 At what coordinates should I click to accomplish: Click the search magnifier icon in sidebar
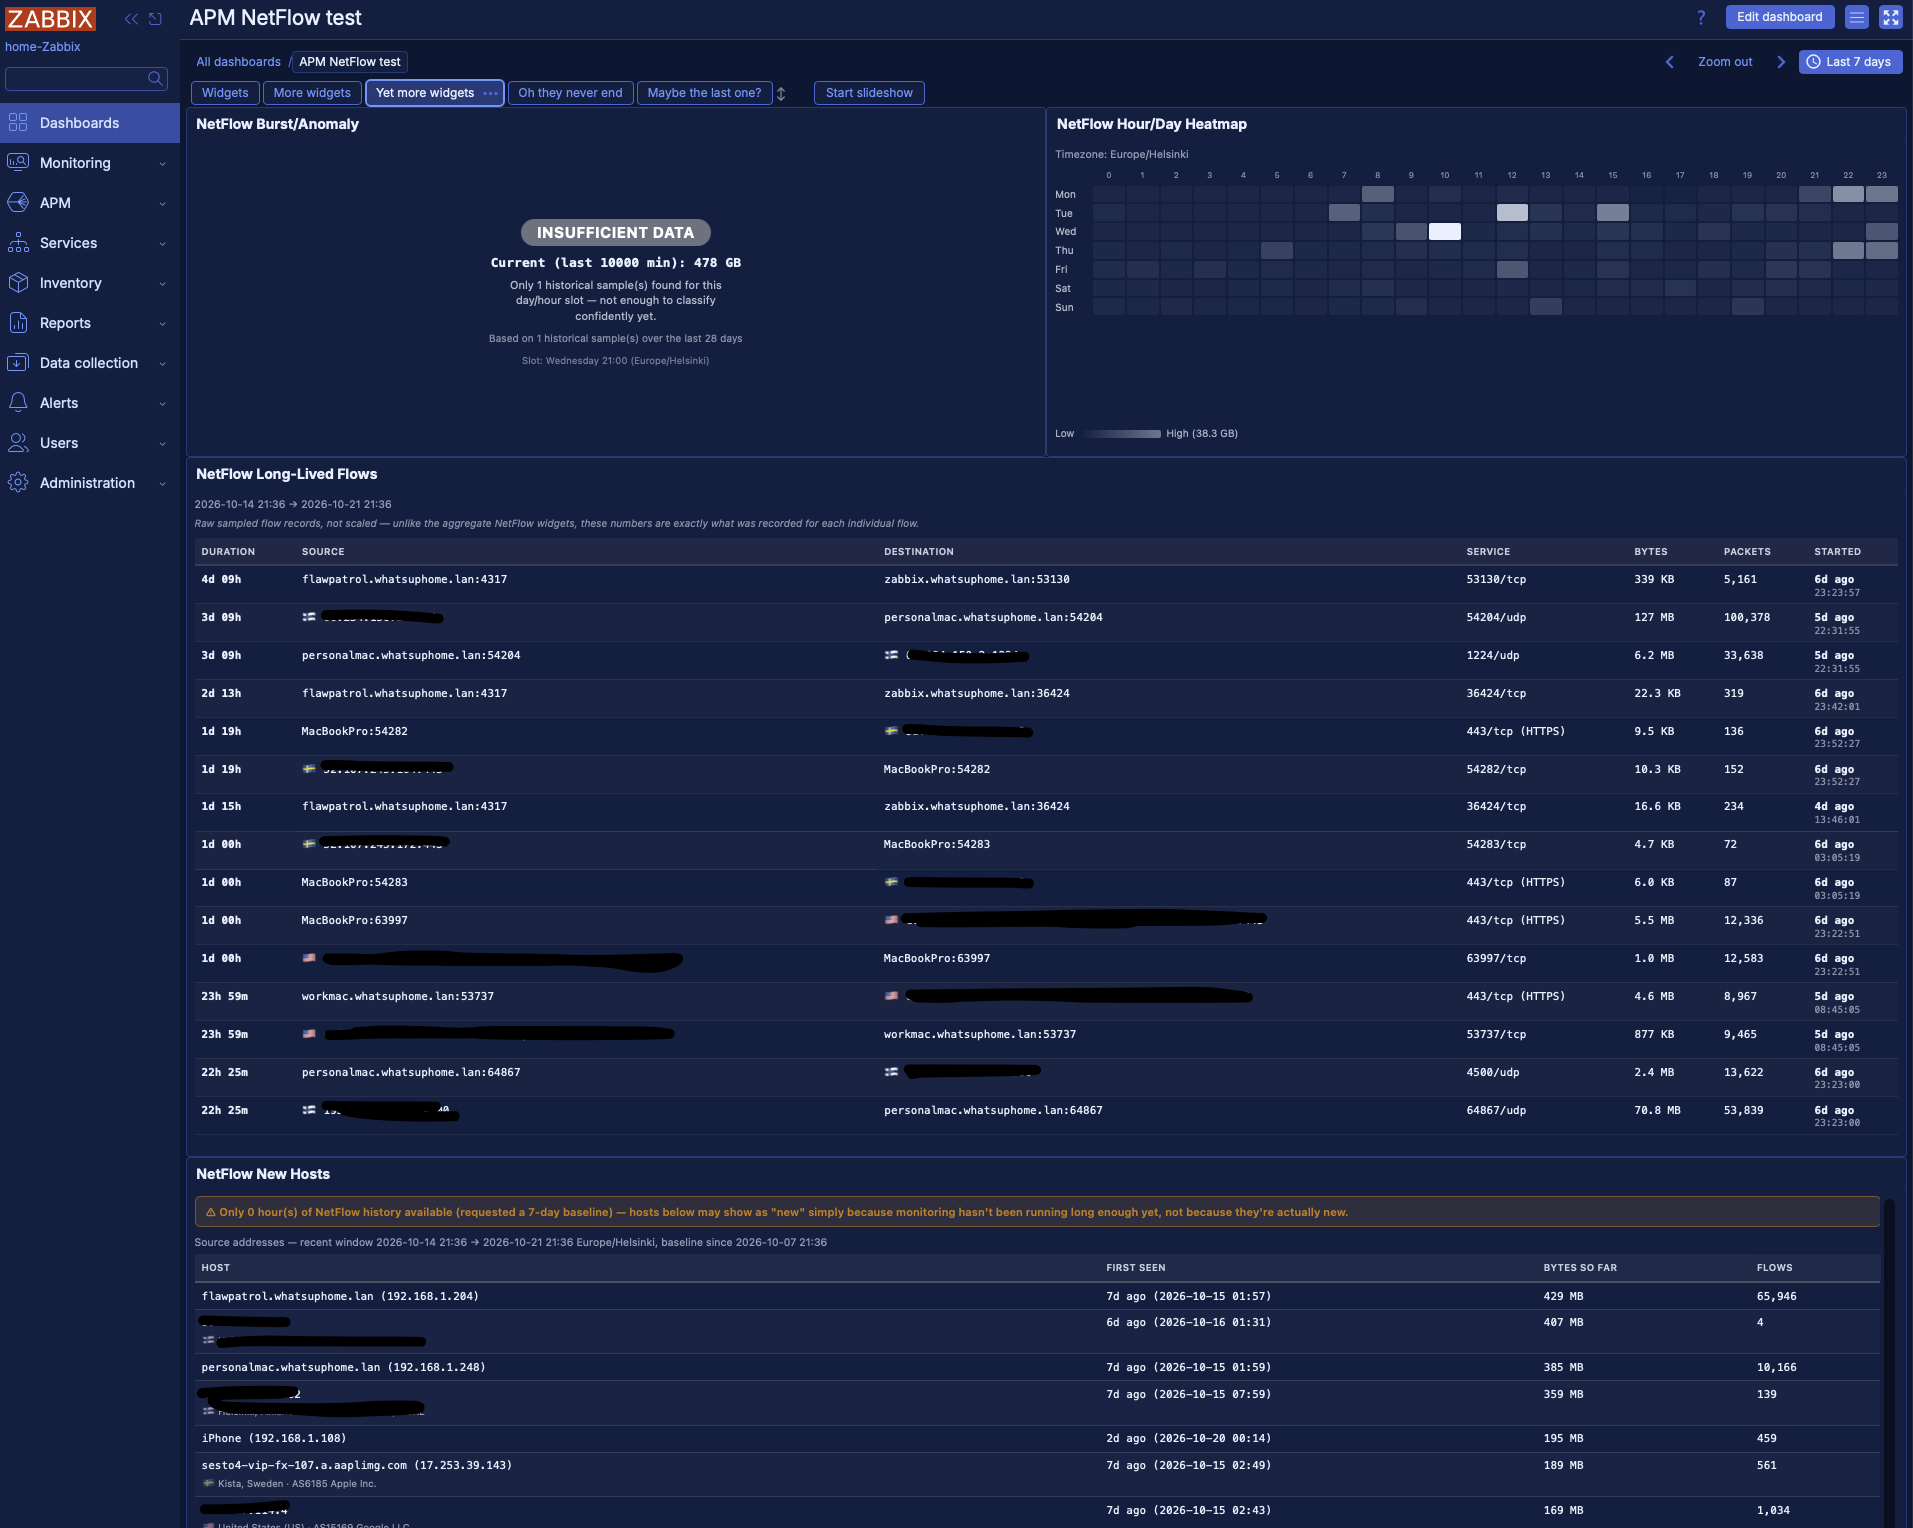pos(155,78)
